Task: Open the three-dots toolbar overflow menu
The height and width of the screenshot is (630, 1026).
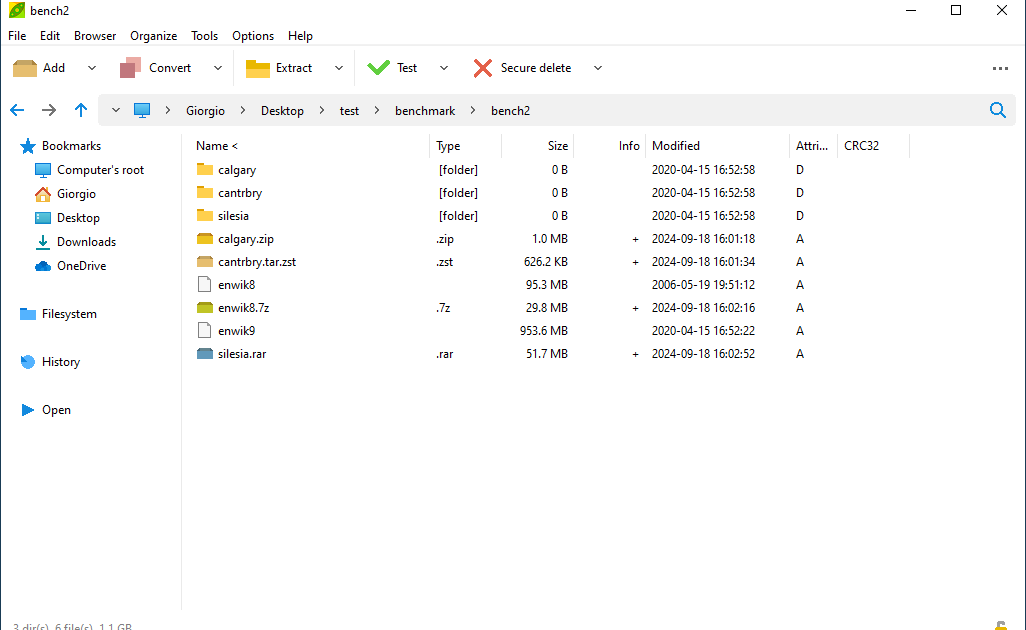Action: [x=1000, y=68]
